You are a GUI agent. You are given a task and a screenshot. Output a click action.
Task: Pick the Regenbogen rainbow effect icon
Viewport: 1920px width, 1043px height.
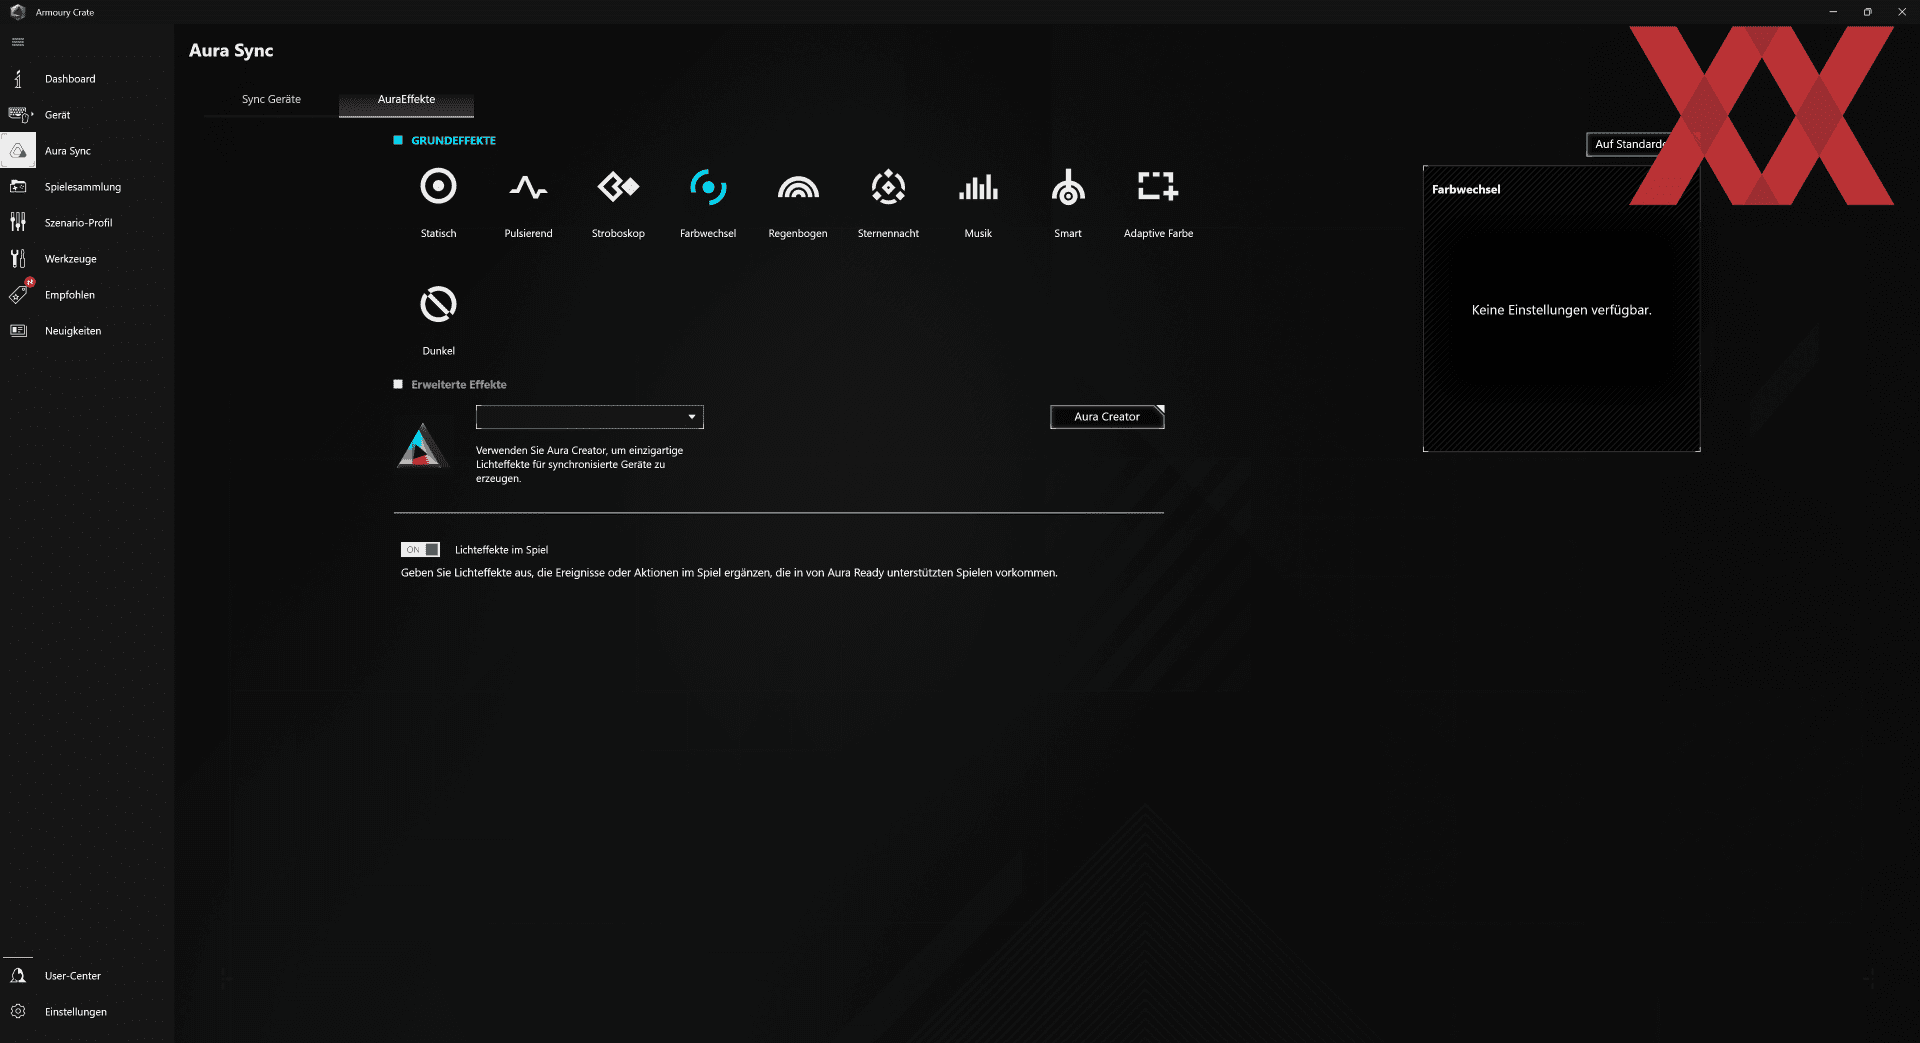(x=798, y=187)
